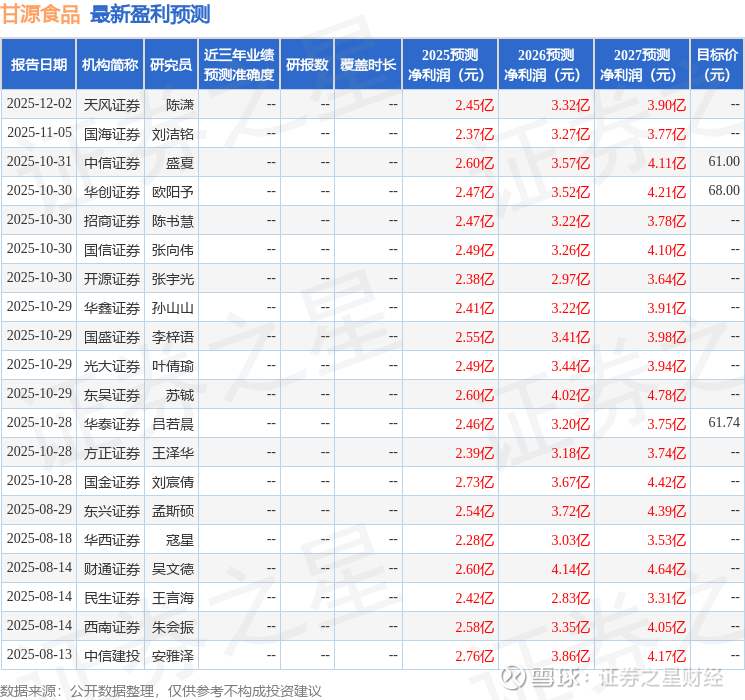This screenshot has width=745, height=700.
Task: Click the 国盛证券 institution cell
Action: 112,337
